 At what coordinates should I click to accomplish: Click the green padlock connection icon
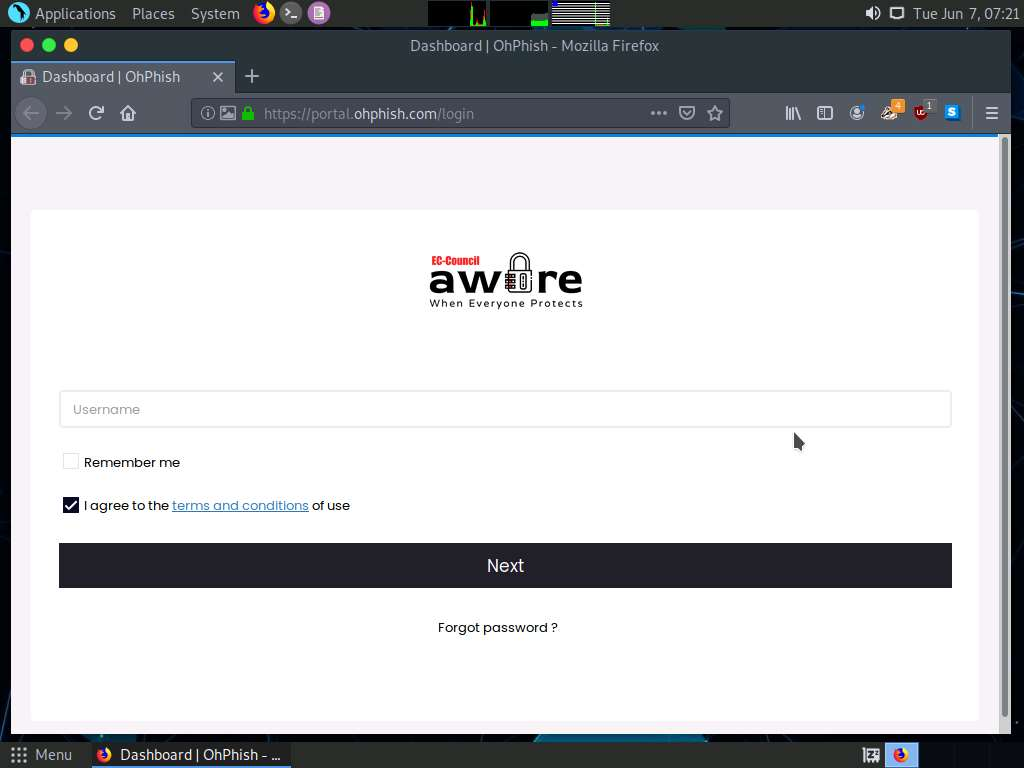point(248,114)
